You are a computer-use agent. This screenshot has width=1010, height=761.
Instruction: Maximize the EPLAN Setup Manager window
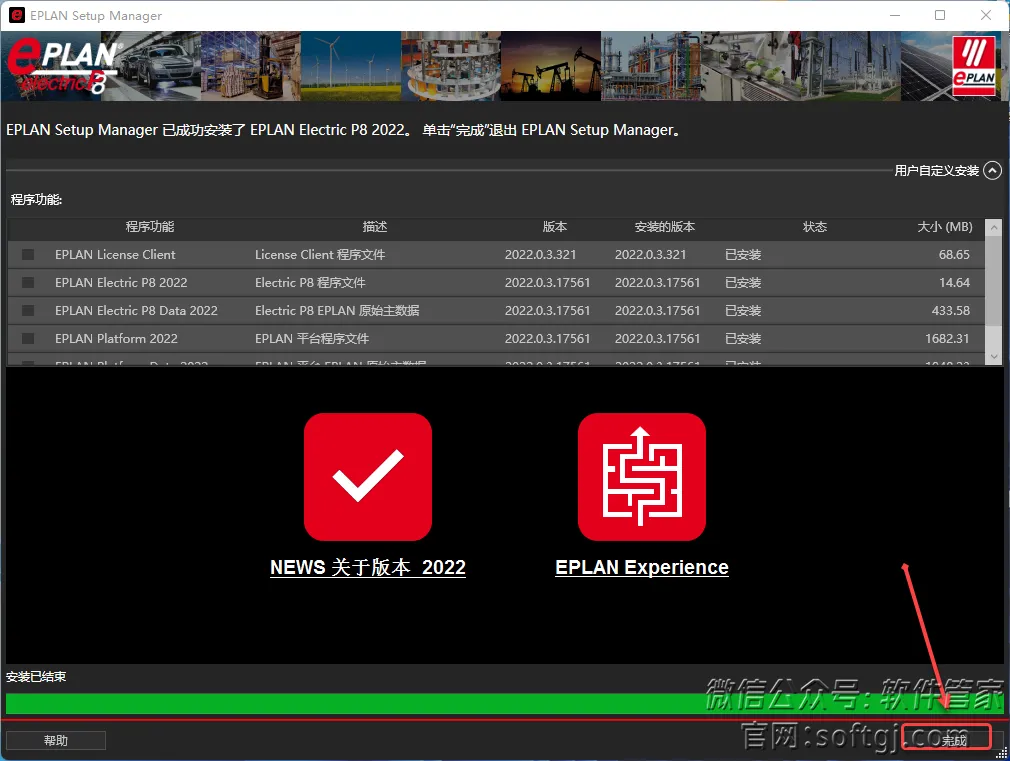(940, 16)
